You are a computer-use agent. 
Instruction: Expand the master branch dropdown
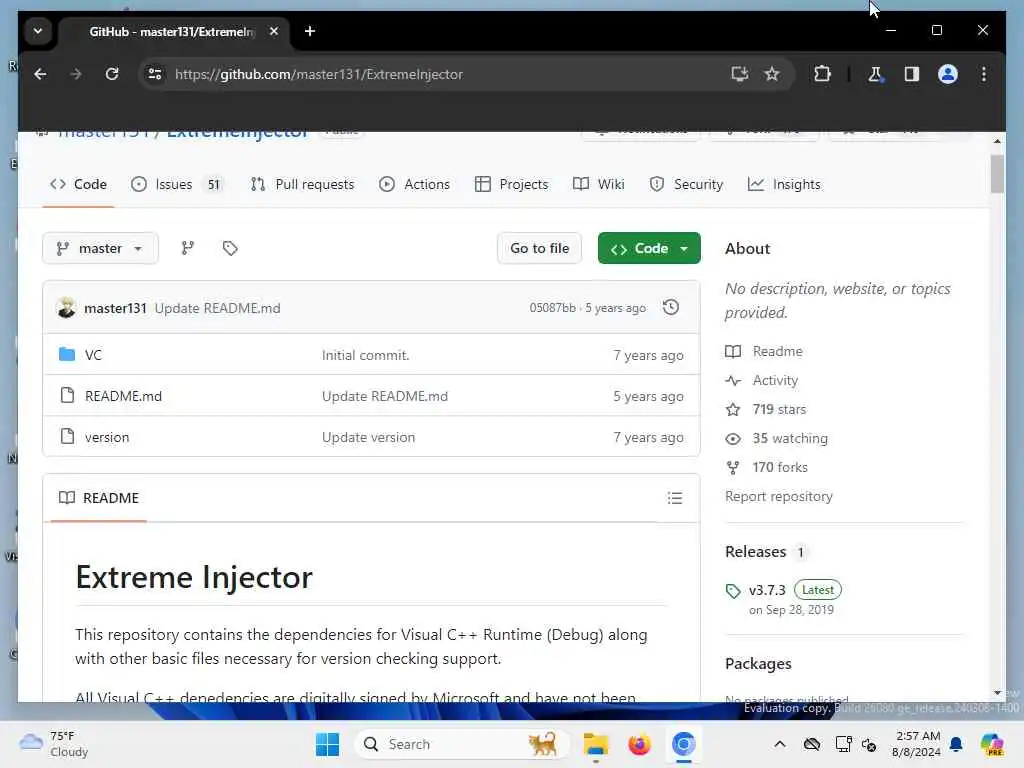click(100, 248)
